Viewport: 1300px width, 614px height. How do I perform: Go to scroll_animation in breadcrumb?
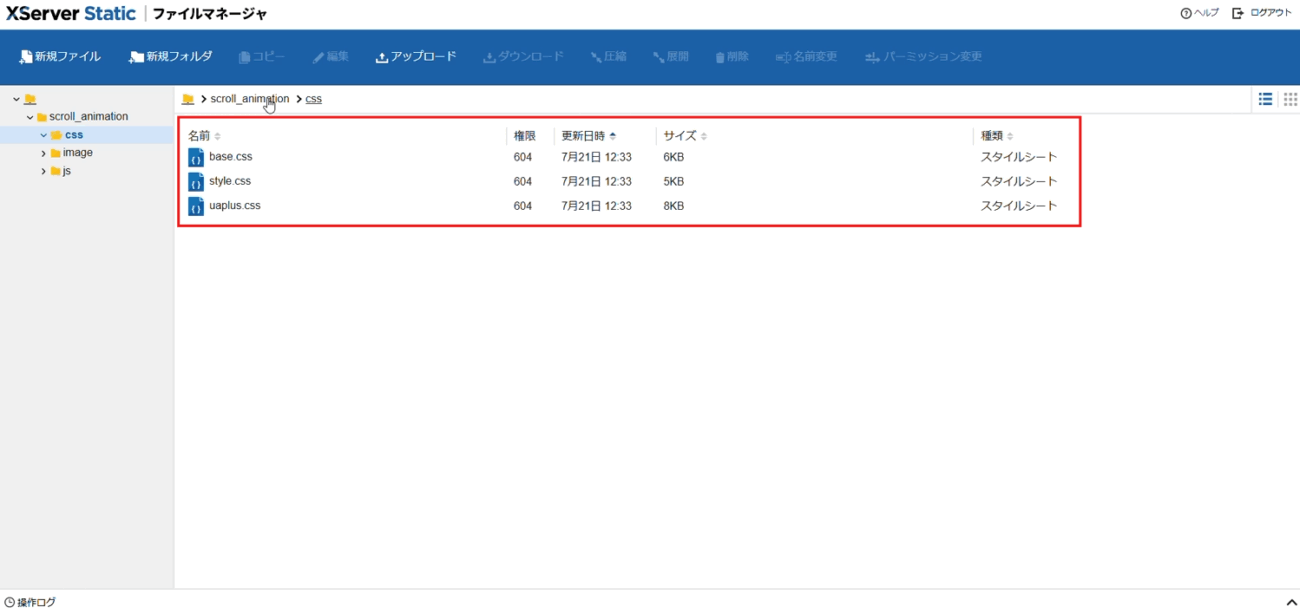click(x=249, y=99)
